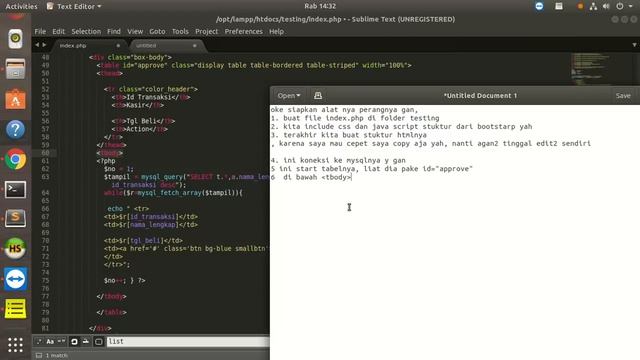The image size is (640, 360).
Task: Open the green HS application dock icon
Action: [x=16, y=249]
